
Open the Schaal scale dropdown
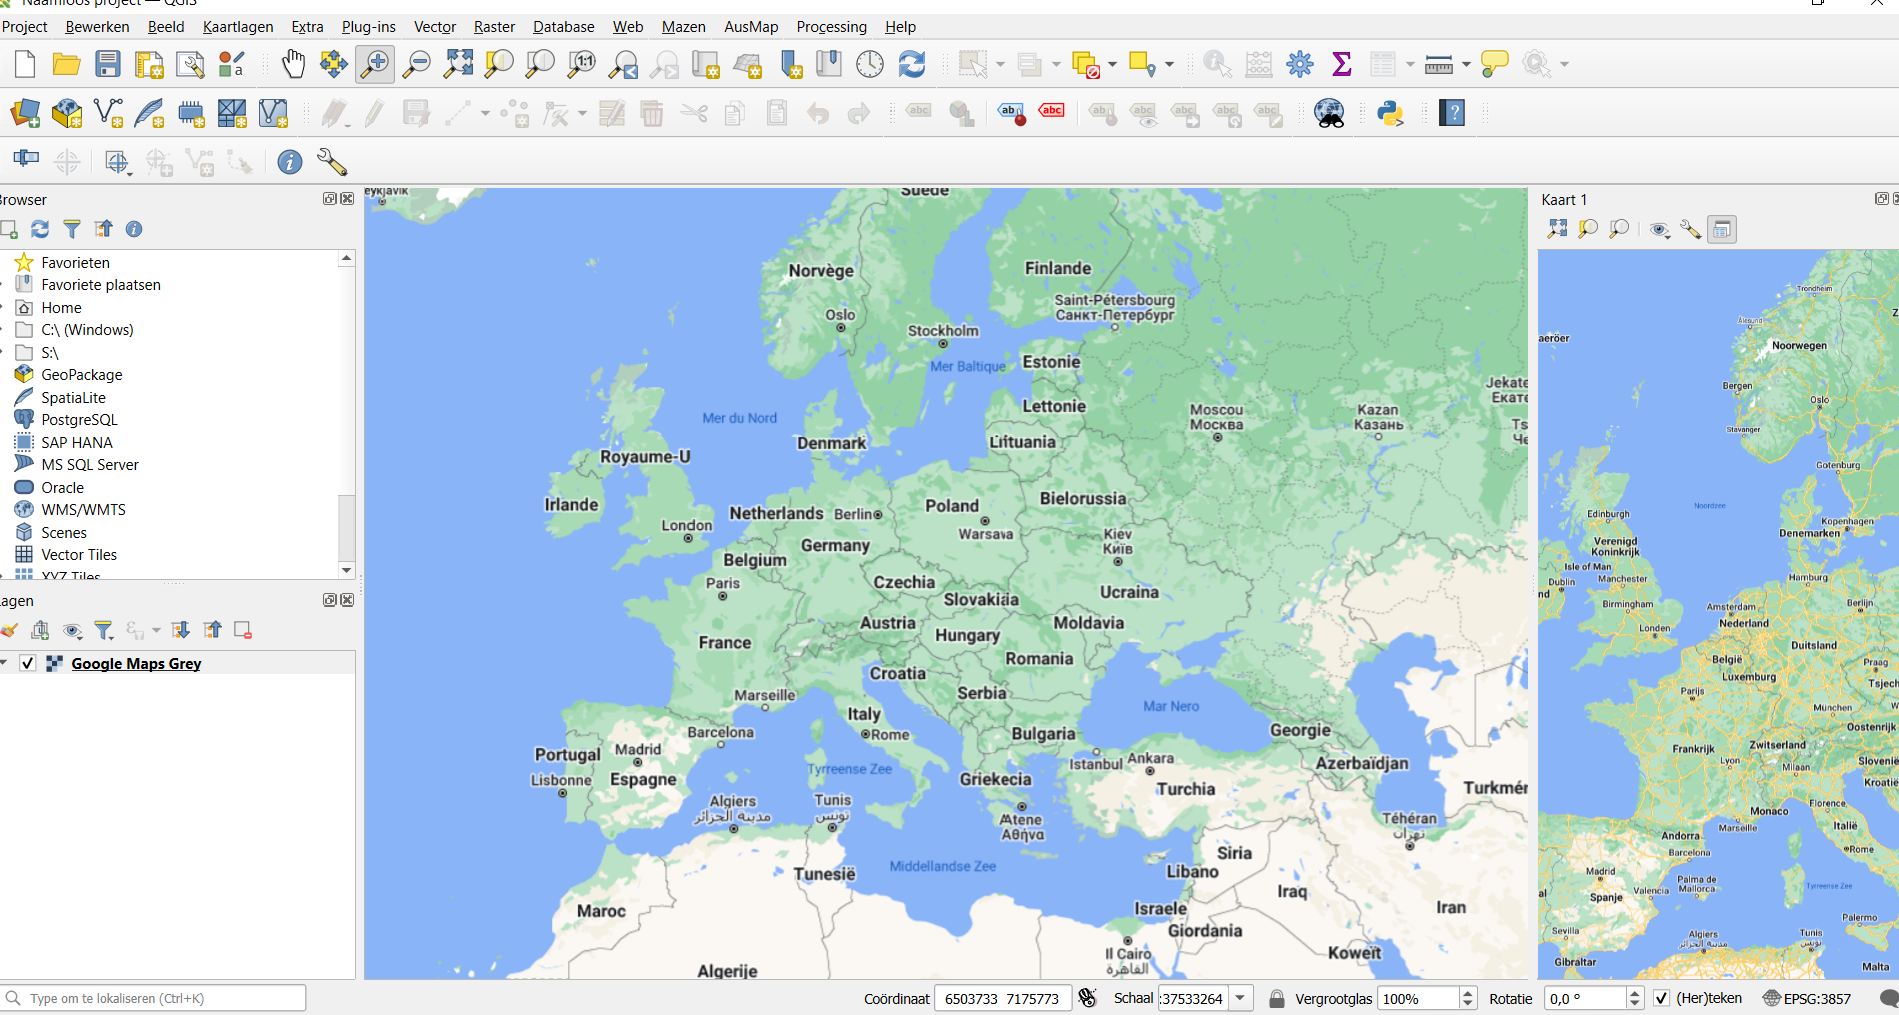(1241, 998)
